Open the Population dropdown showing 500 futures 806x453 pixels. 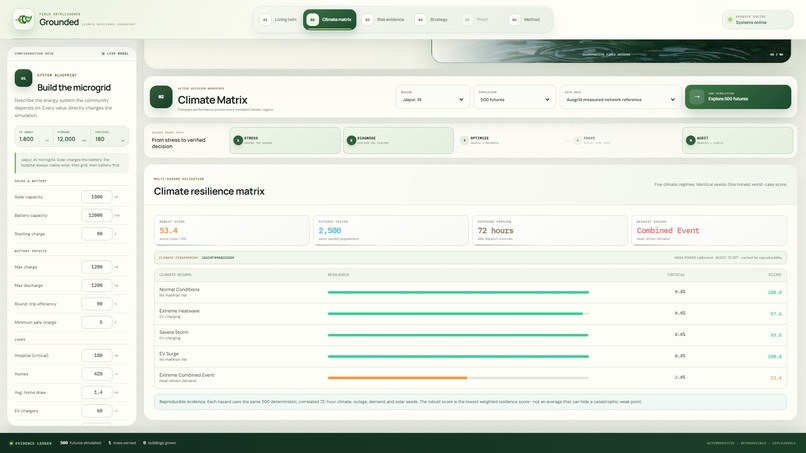pyautogui.click(x=515, y=97)
